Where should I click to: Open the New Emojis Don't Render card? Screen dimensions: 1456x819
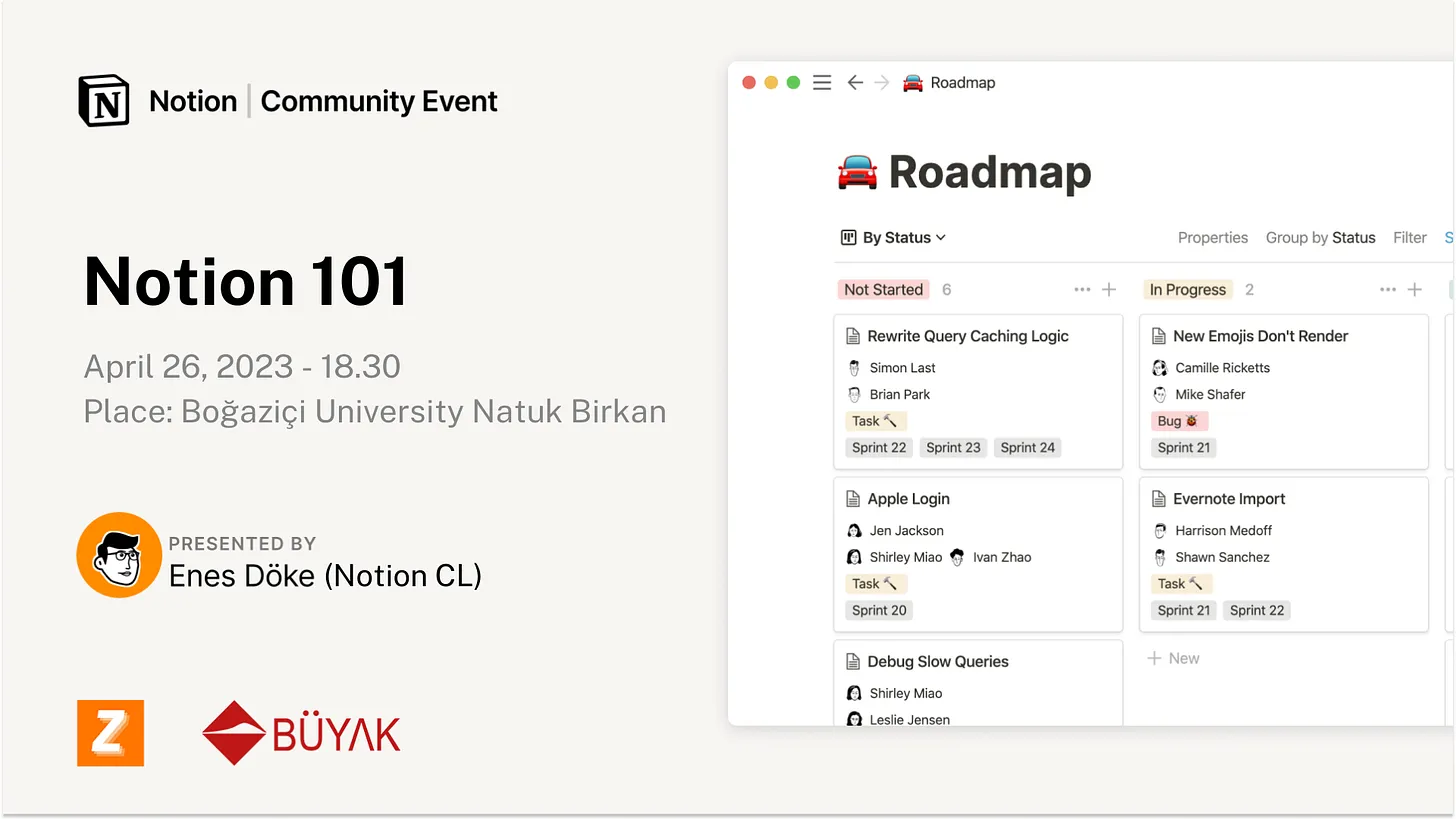(1284, 392)
